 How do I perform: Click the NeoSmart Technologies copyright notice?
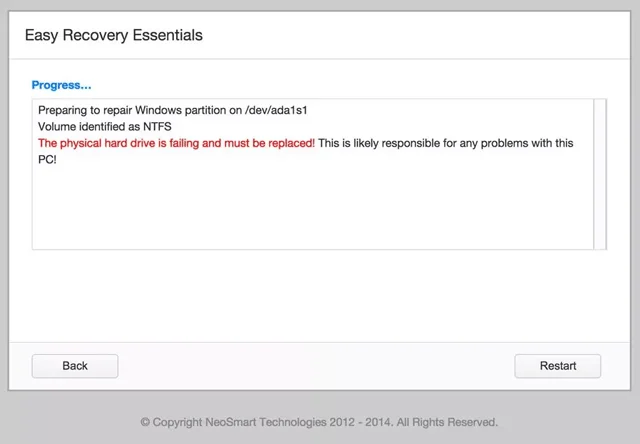[x=319, y=422]
